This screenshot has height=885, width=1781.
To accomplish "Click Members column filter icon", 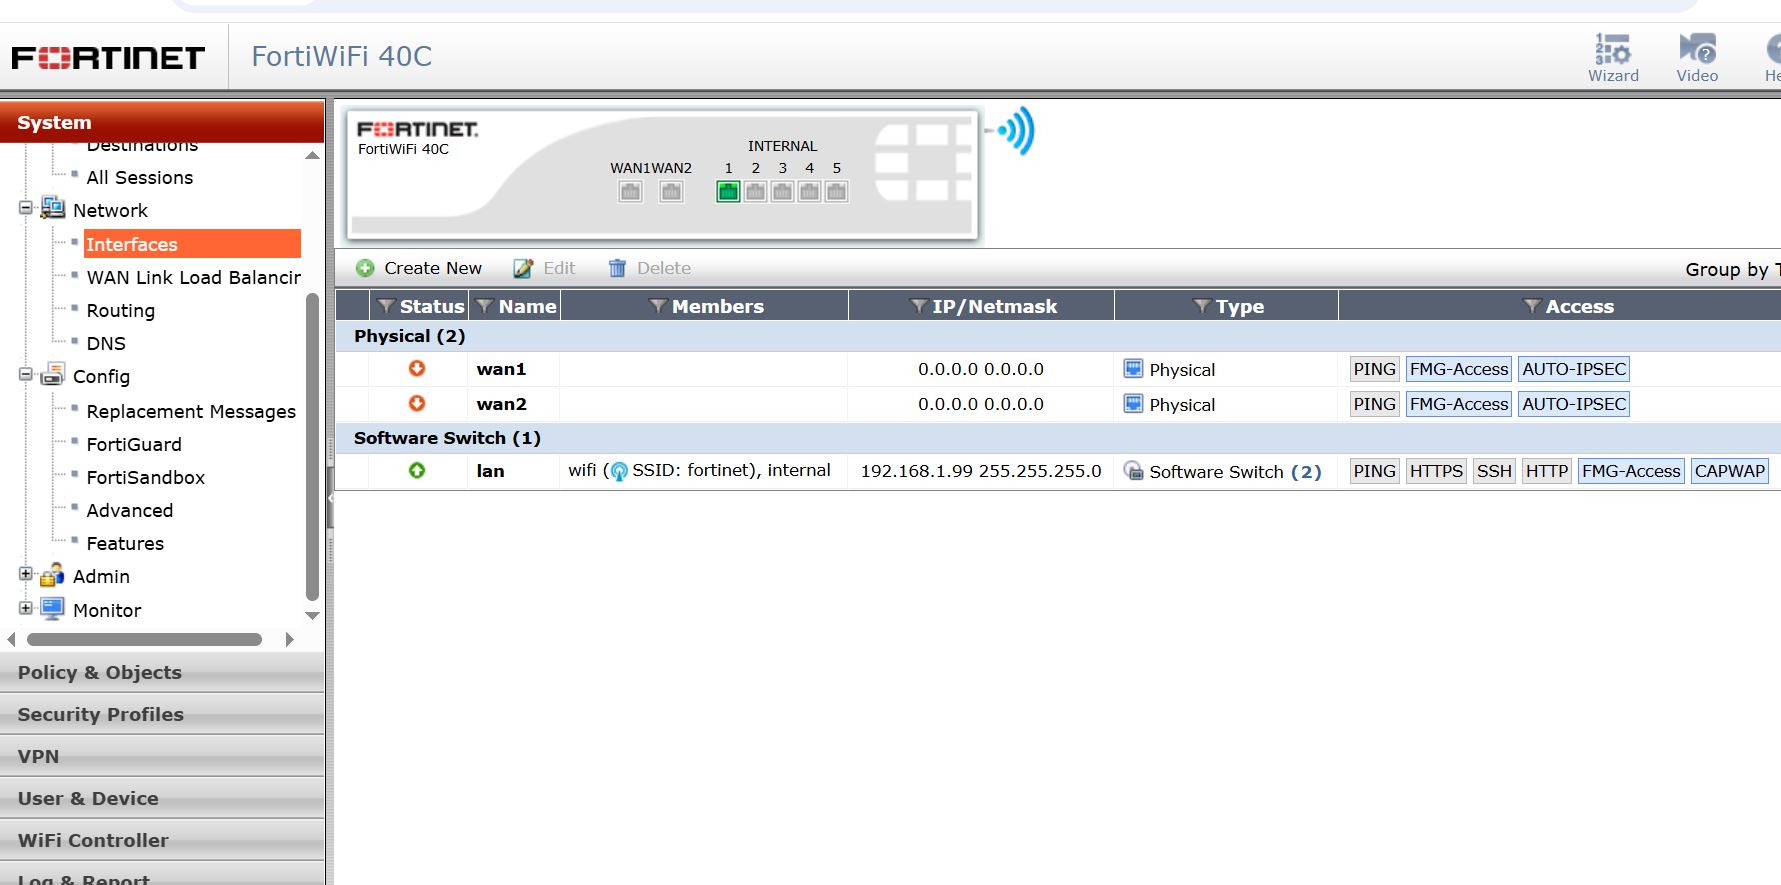I will [658, 306].
